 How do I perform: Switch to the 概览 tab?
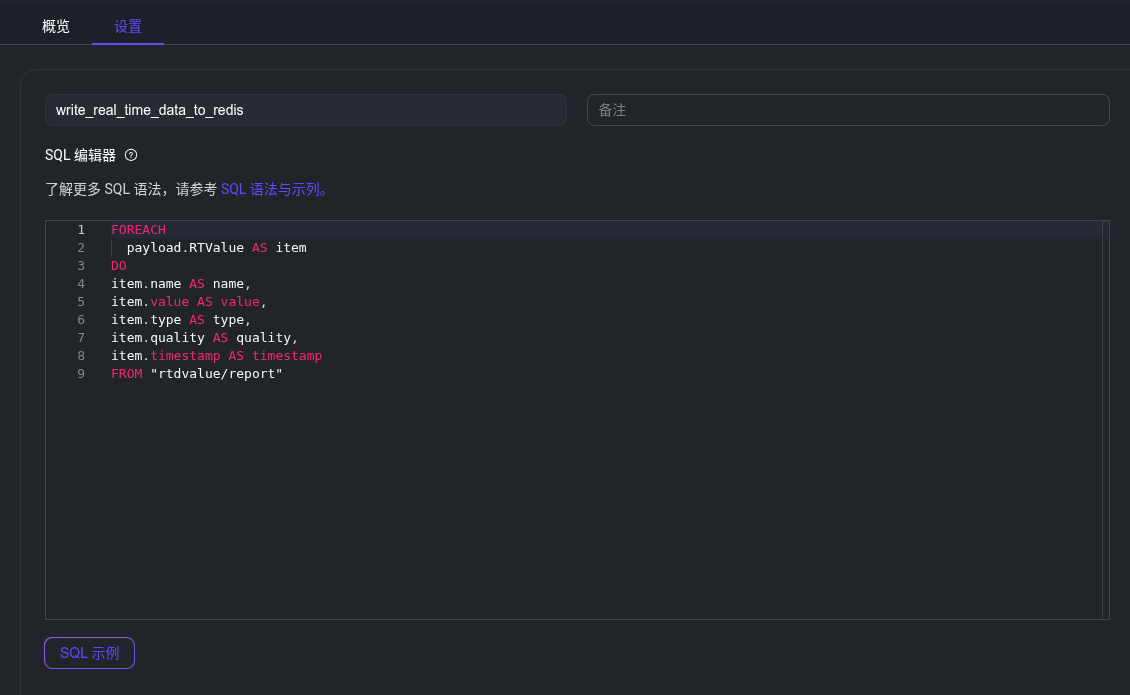coord(55,27)
